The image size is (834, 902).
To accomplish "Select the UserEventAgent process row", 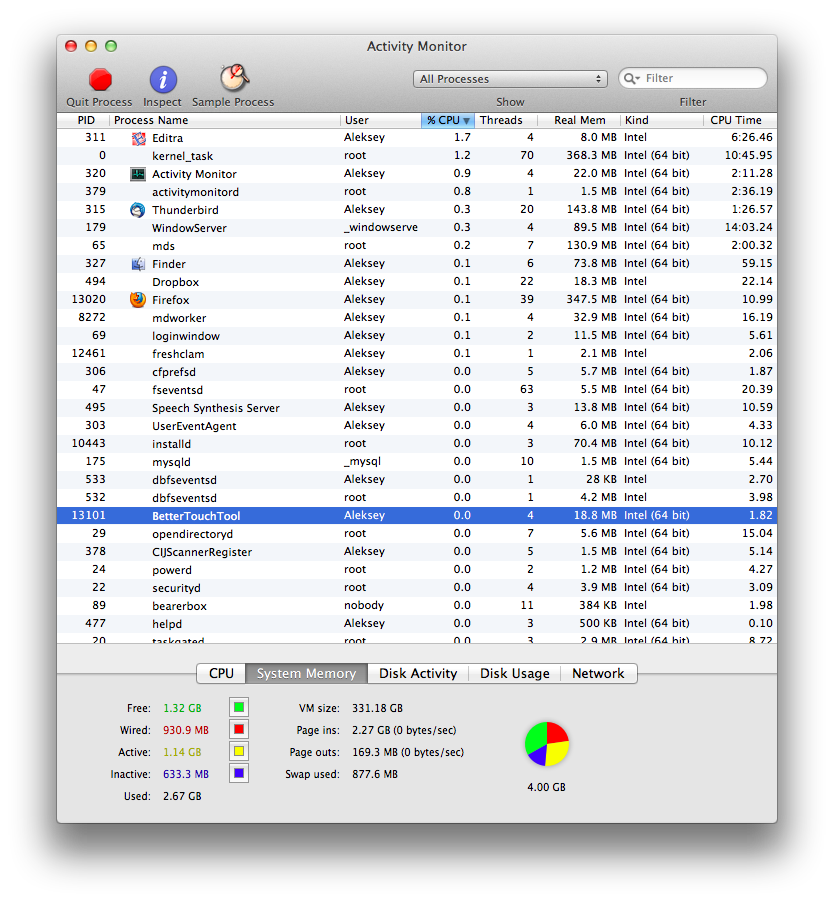I will (417, 426).
